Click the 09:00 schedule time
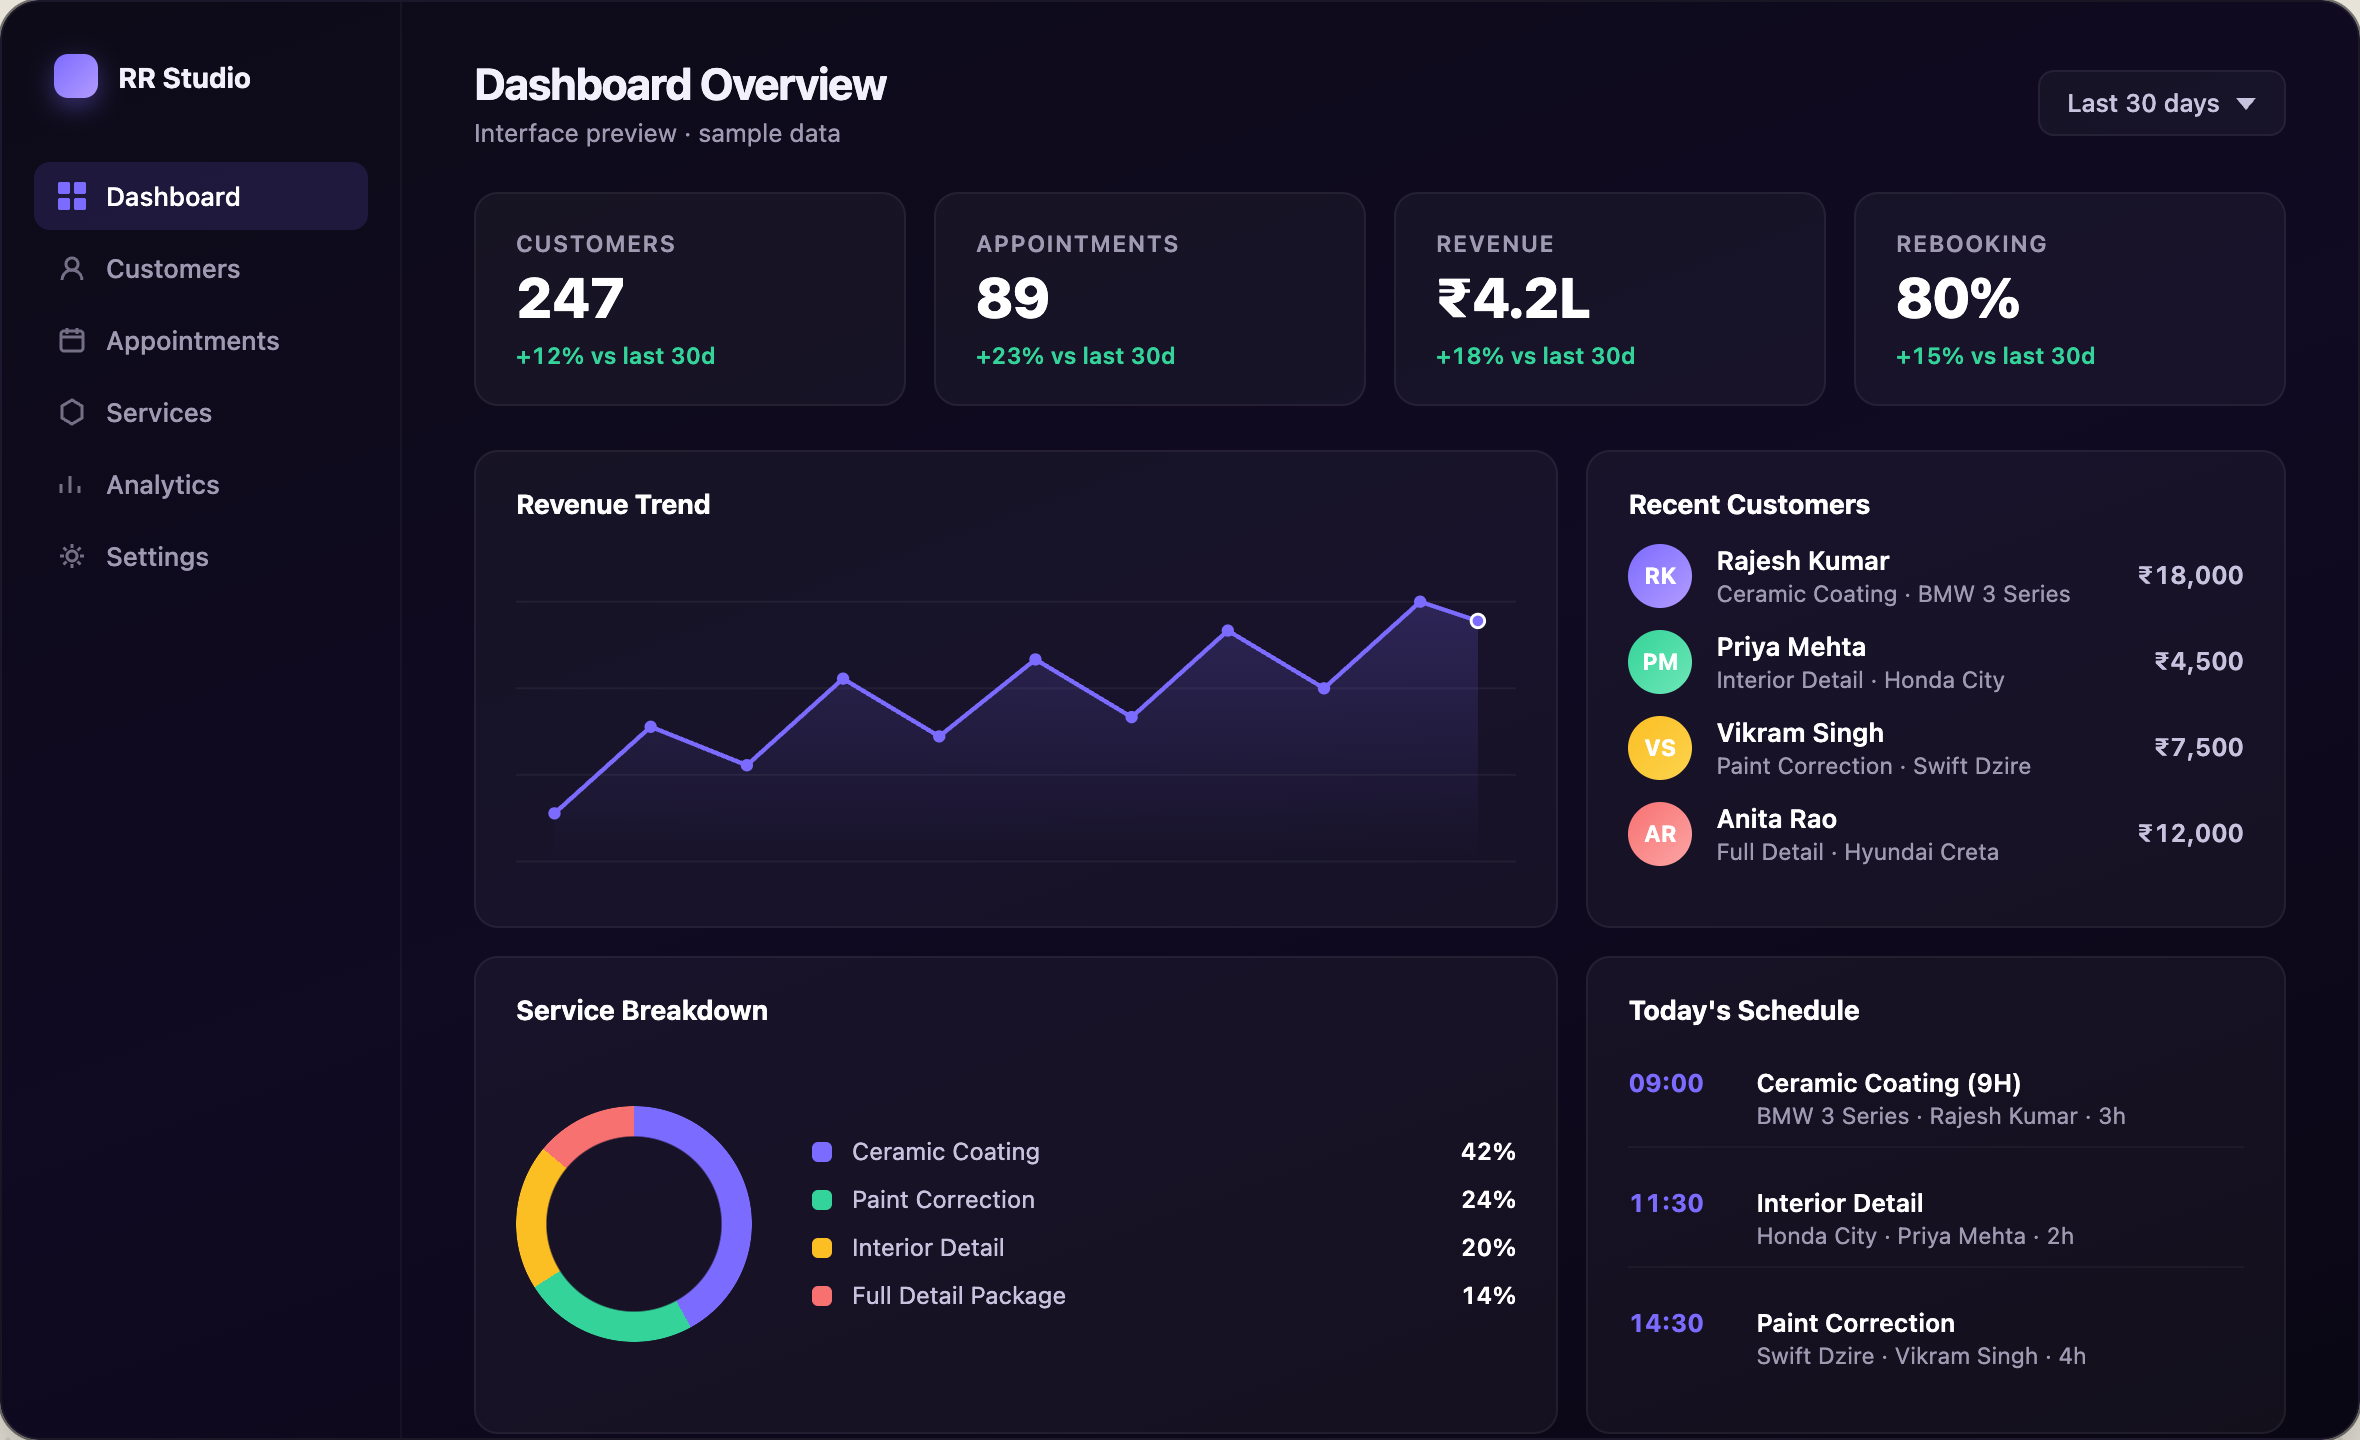Image resolution: width=2360 pixels, height=1440 pixels. [1666, 1083]
